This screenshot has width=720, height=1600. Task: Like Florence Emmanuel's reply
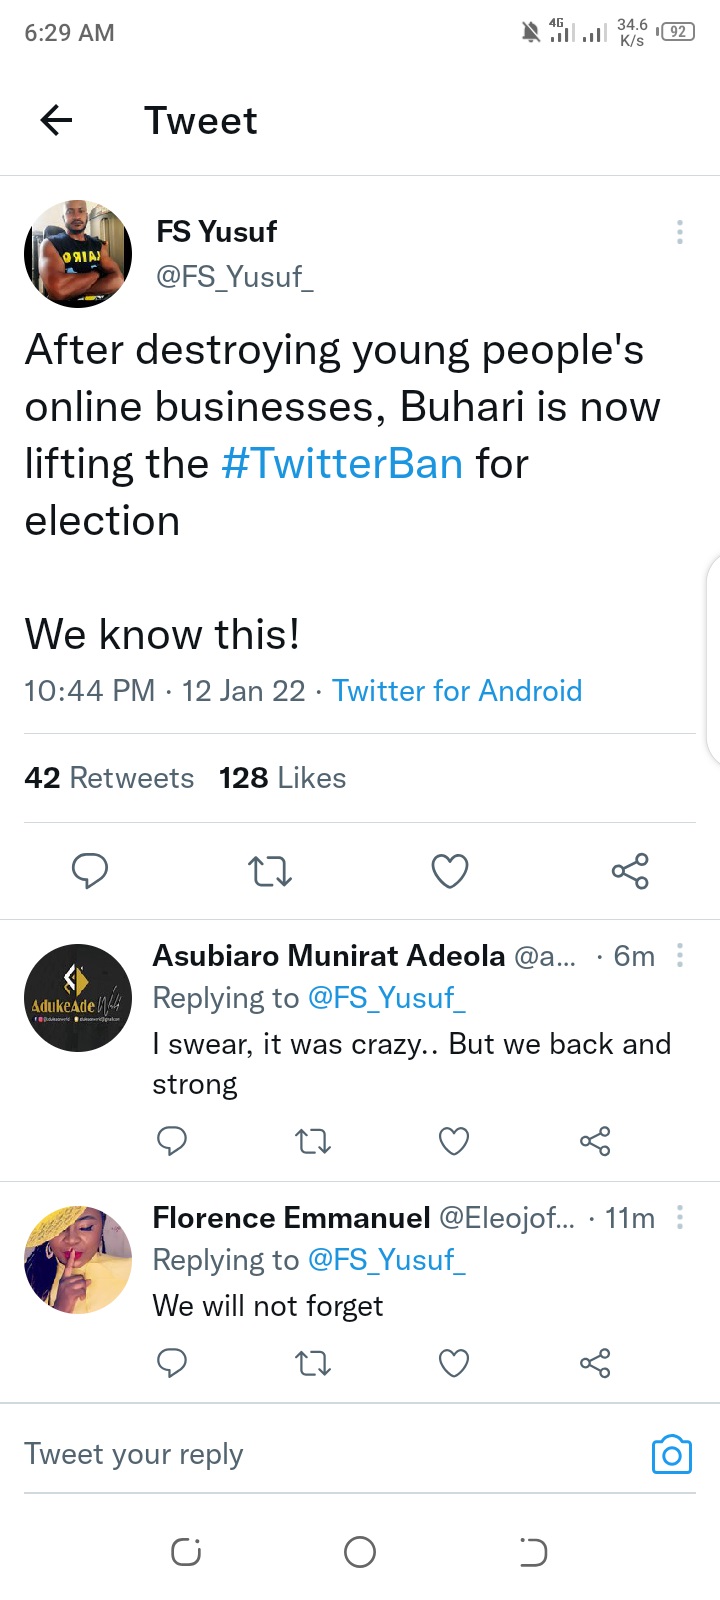pyautogui.click(x=454, y=1363)
